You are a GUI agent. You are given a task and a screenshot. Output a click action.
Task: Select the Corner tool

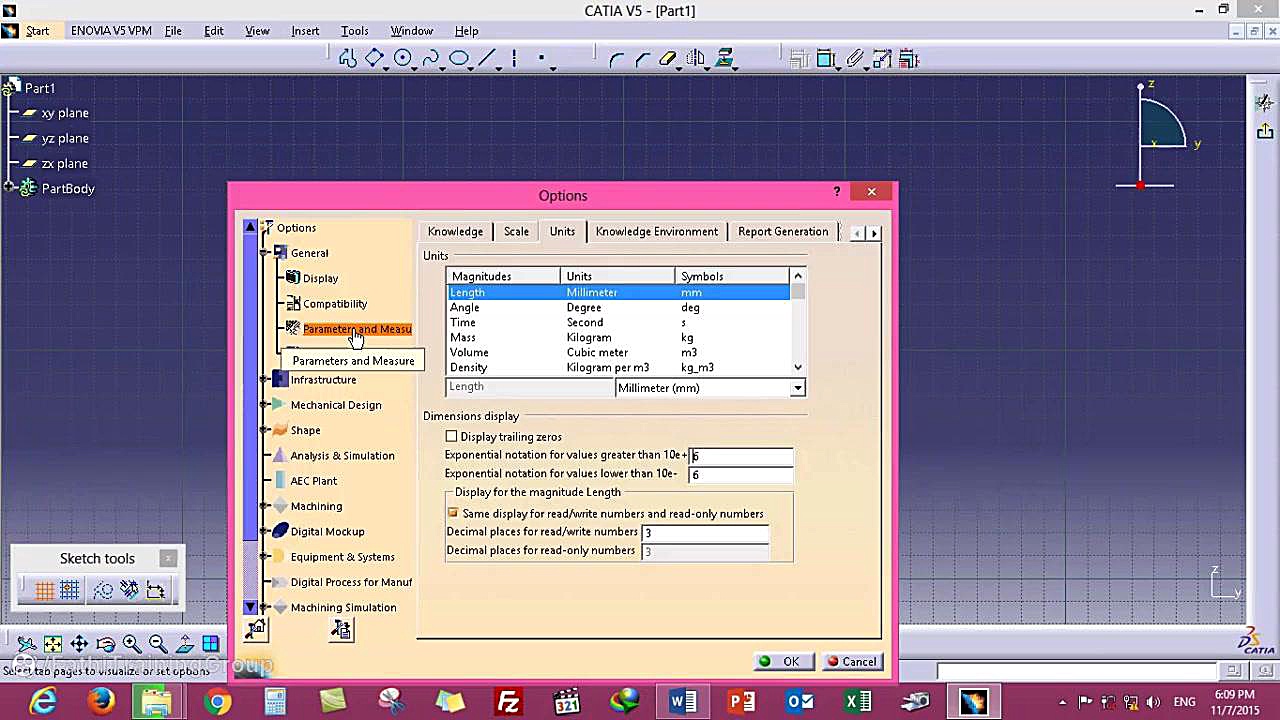(x=616, y=59)
